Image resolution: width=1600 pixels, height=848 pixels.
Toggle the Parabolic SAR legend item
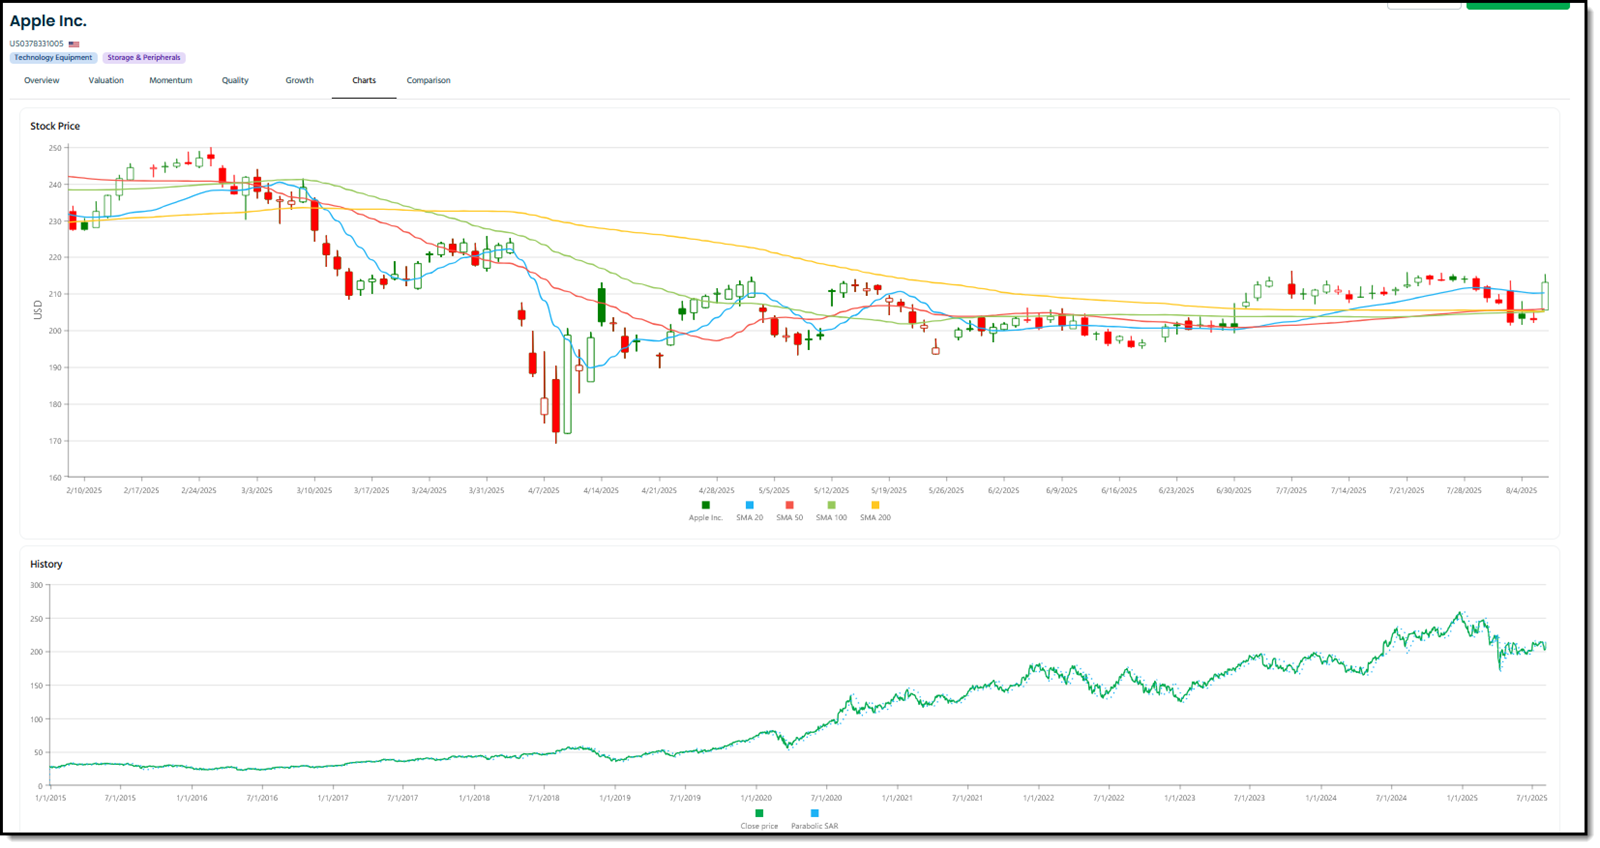(814, 820)
